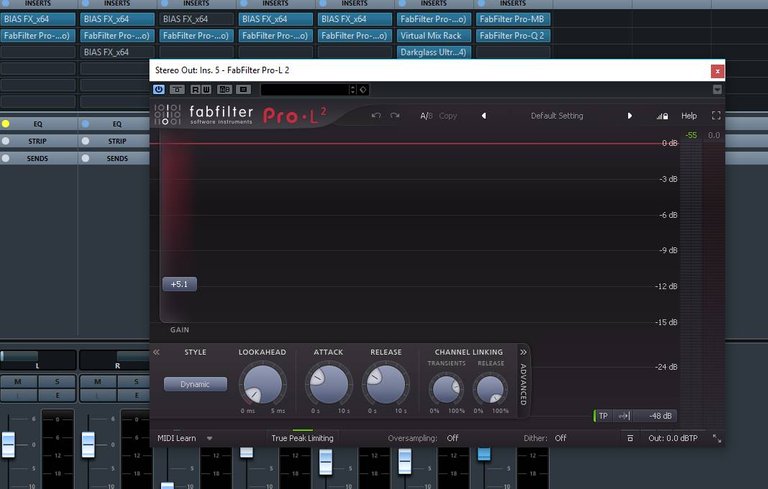Click the undo arrow in Pro-L 2
This screenshot has width=768, height=489.
point(376,116)
